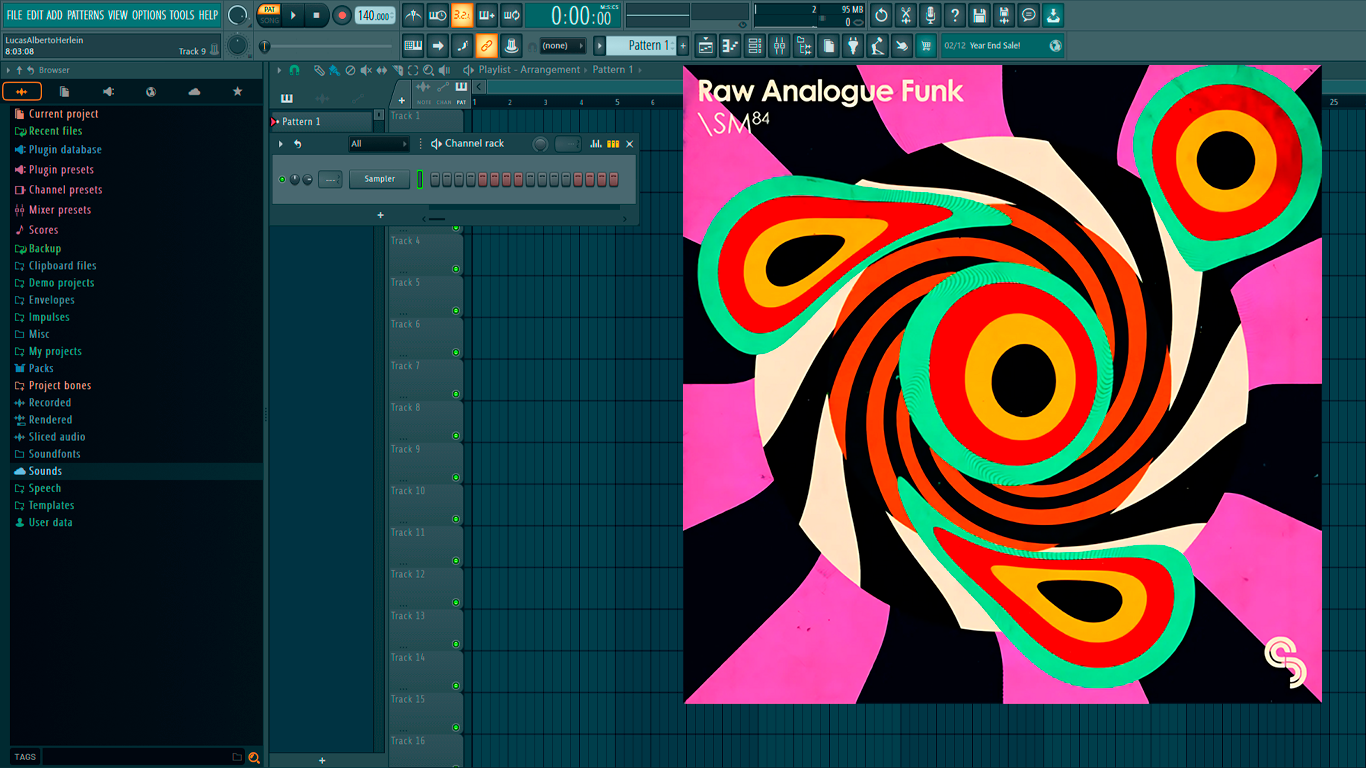This screenshot has height=768, width=1366.
Task: Select the zoom tool in playlist
Action: coord(428,70)
